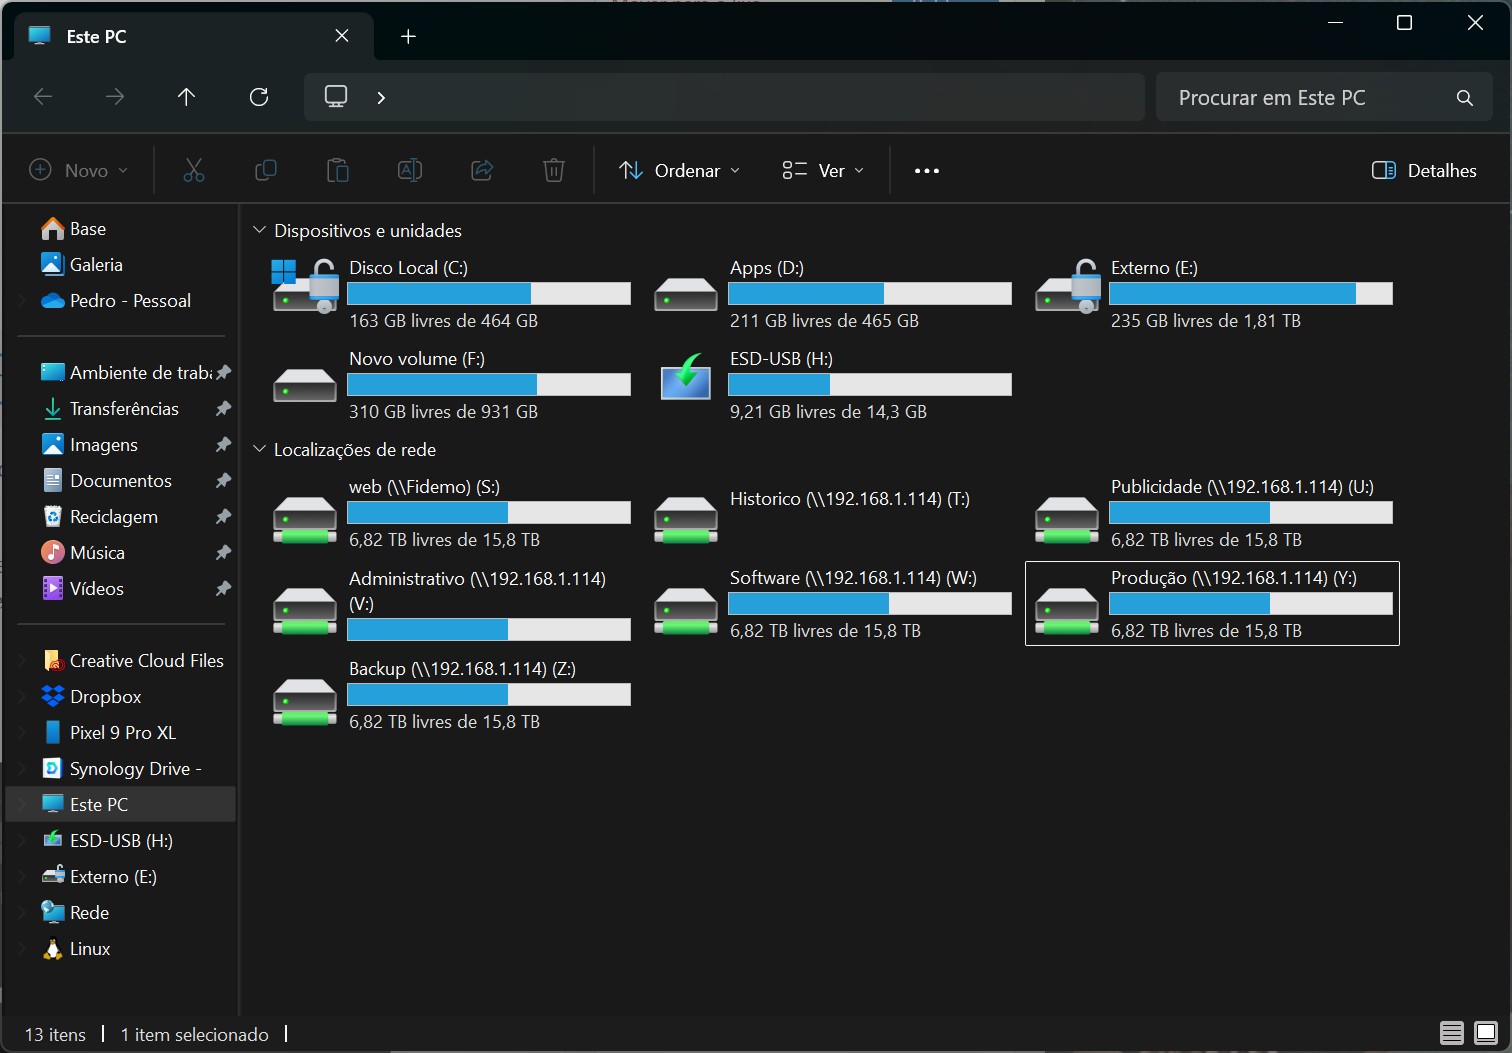
Task: Toggle the Detalhes pane
Action: (1424, 171)
